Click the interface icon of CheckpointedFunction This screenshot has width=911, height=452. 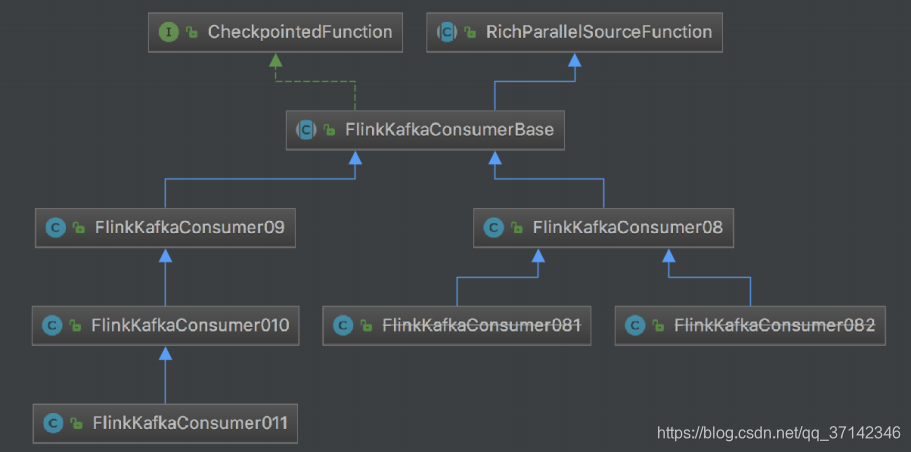coord(168,33)
